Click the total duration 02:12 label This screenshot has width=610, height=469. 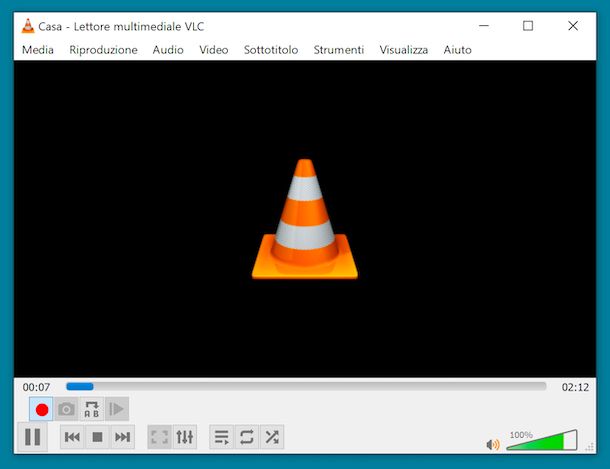(575, 387)
